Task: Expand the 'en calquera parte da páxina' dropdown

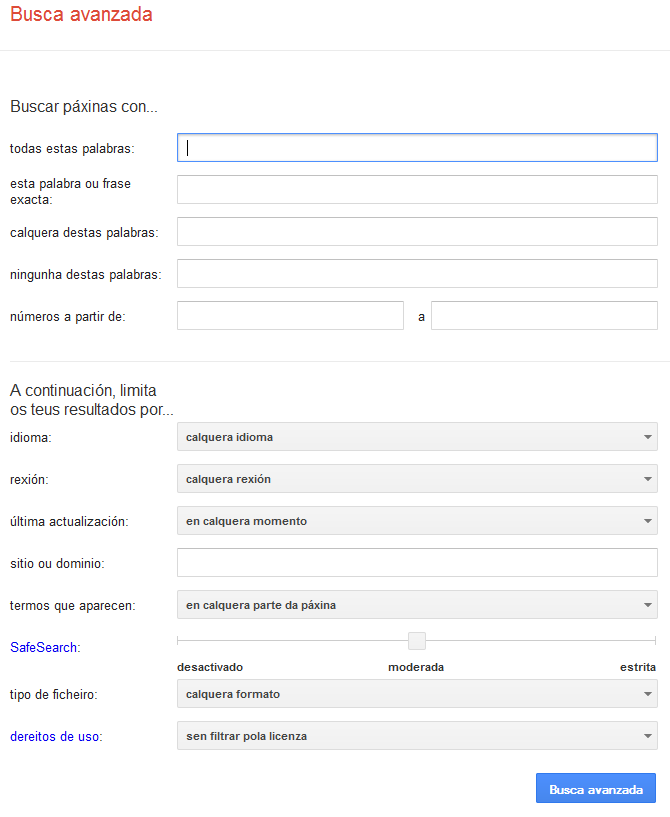Action: coord(417,605)
